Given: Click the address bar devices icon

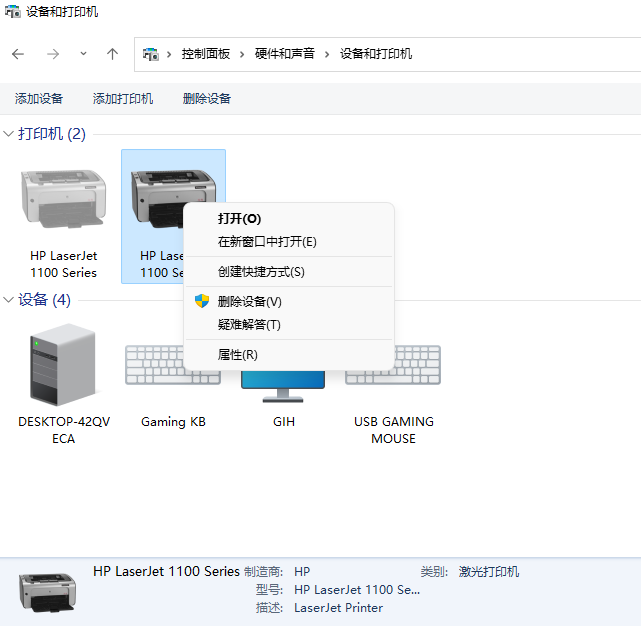Looking at the screenshot, I should (x=150, y=54).
